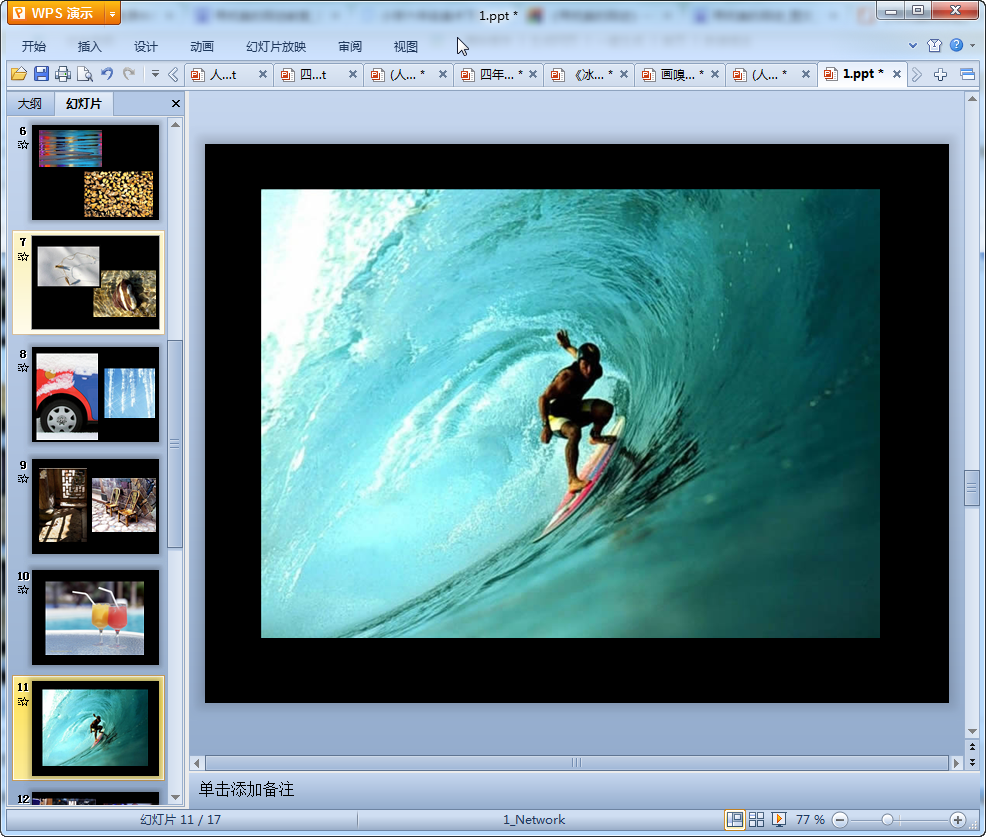Redo the last undone action

129,74
